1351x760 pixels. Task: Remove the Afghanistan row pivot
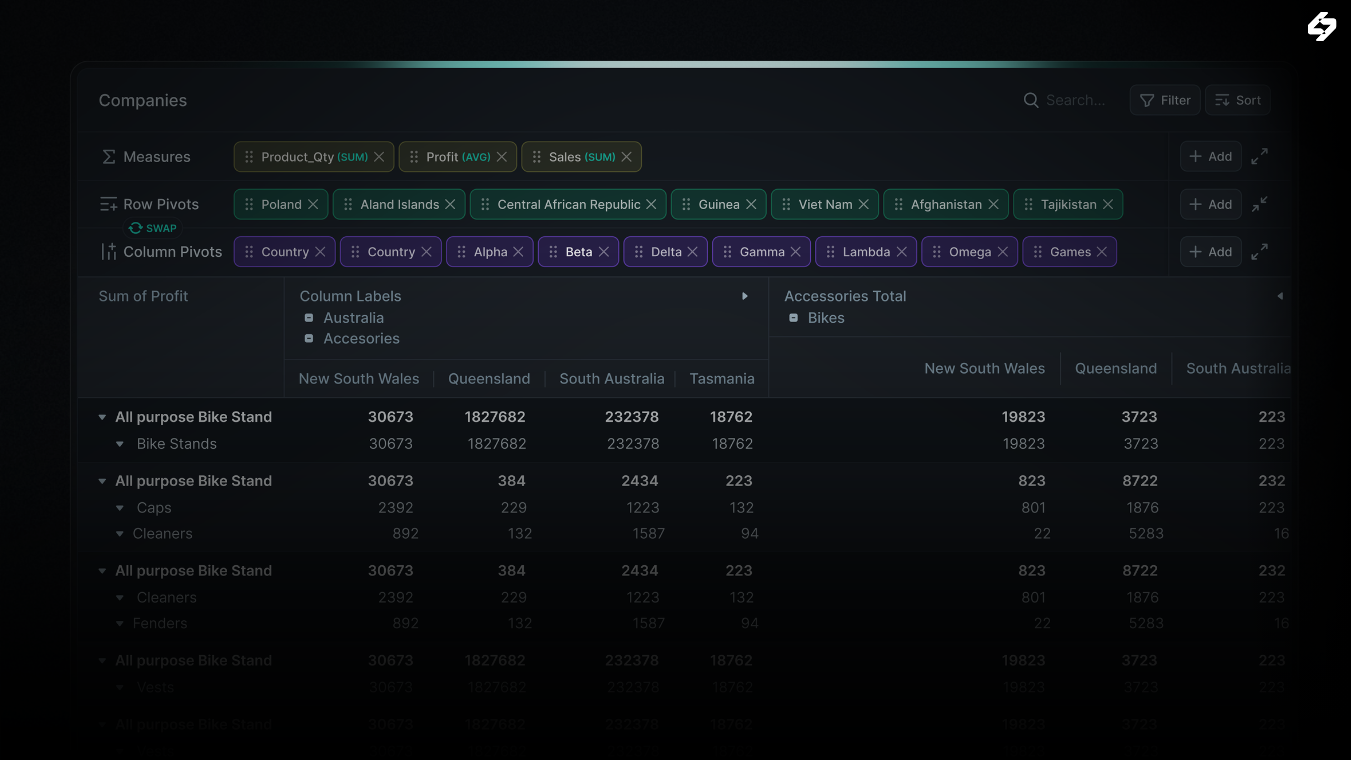(x=993, y=204)
